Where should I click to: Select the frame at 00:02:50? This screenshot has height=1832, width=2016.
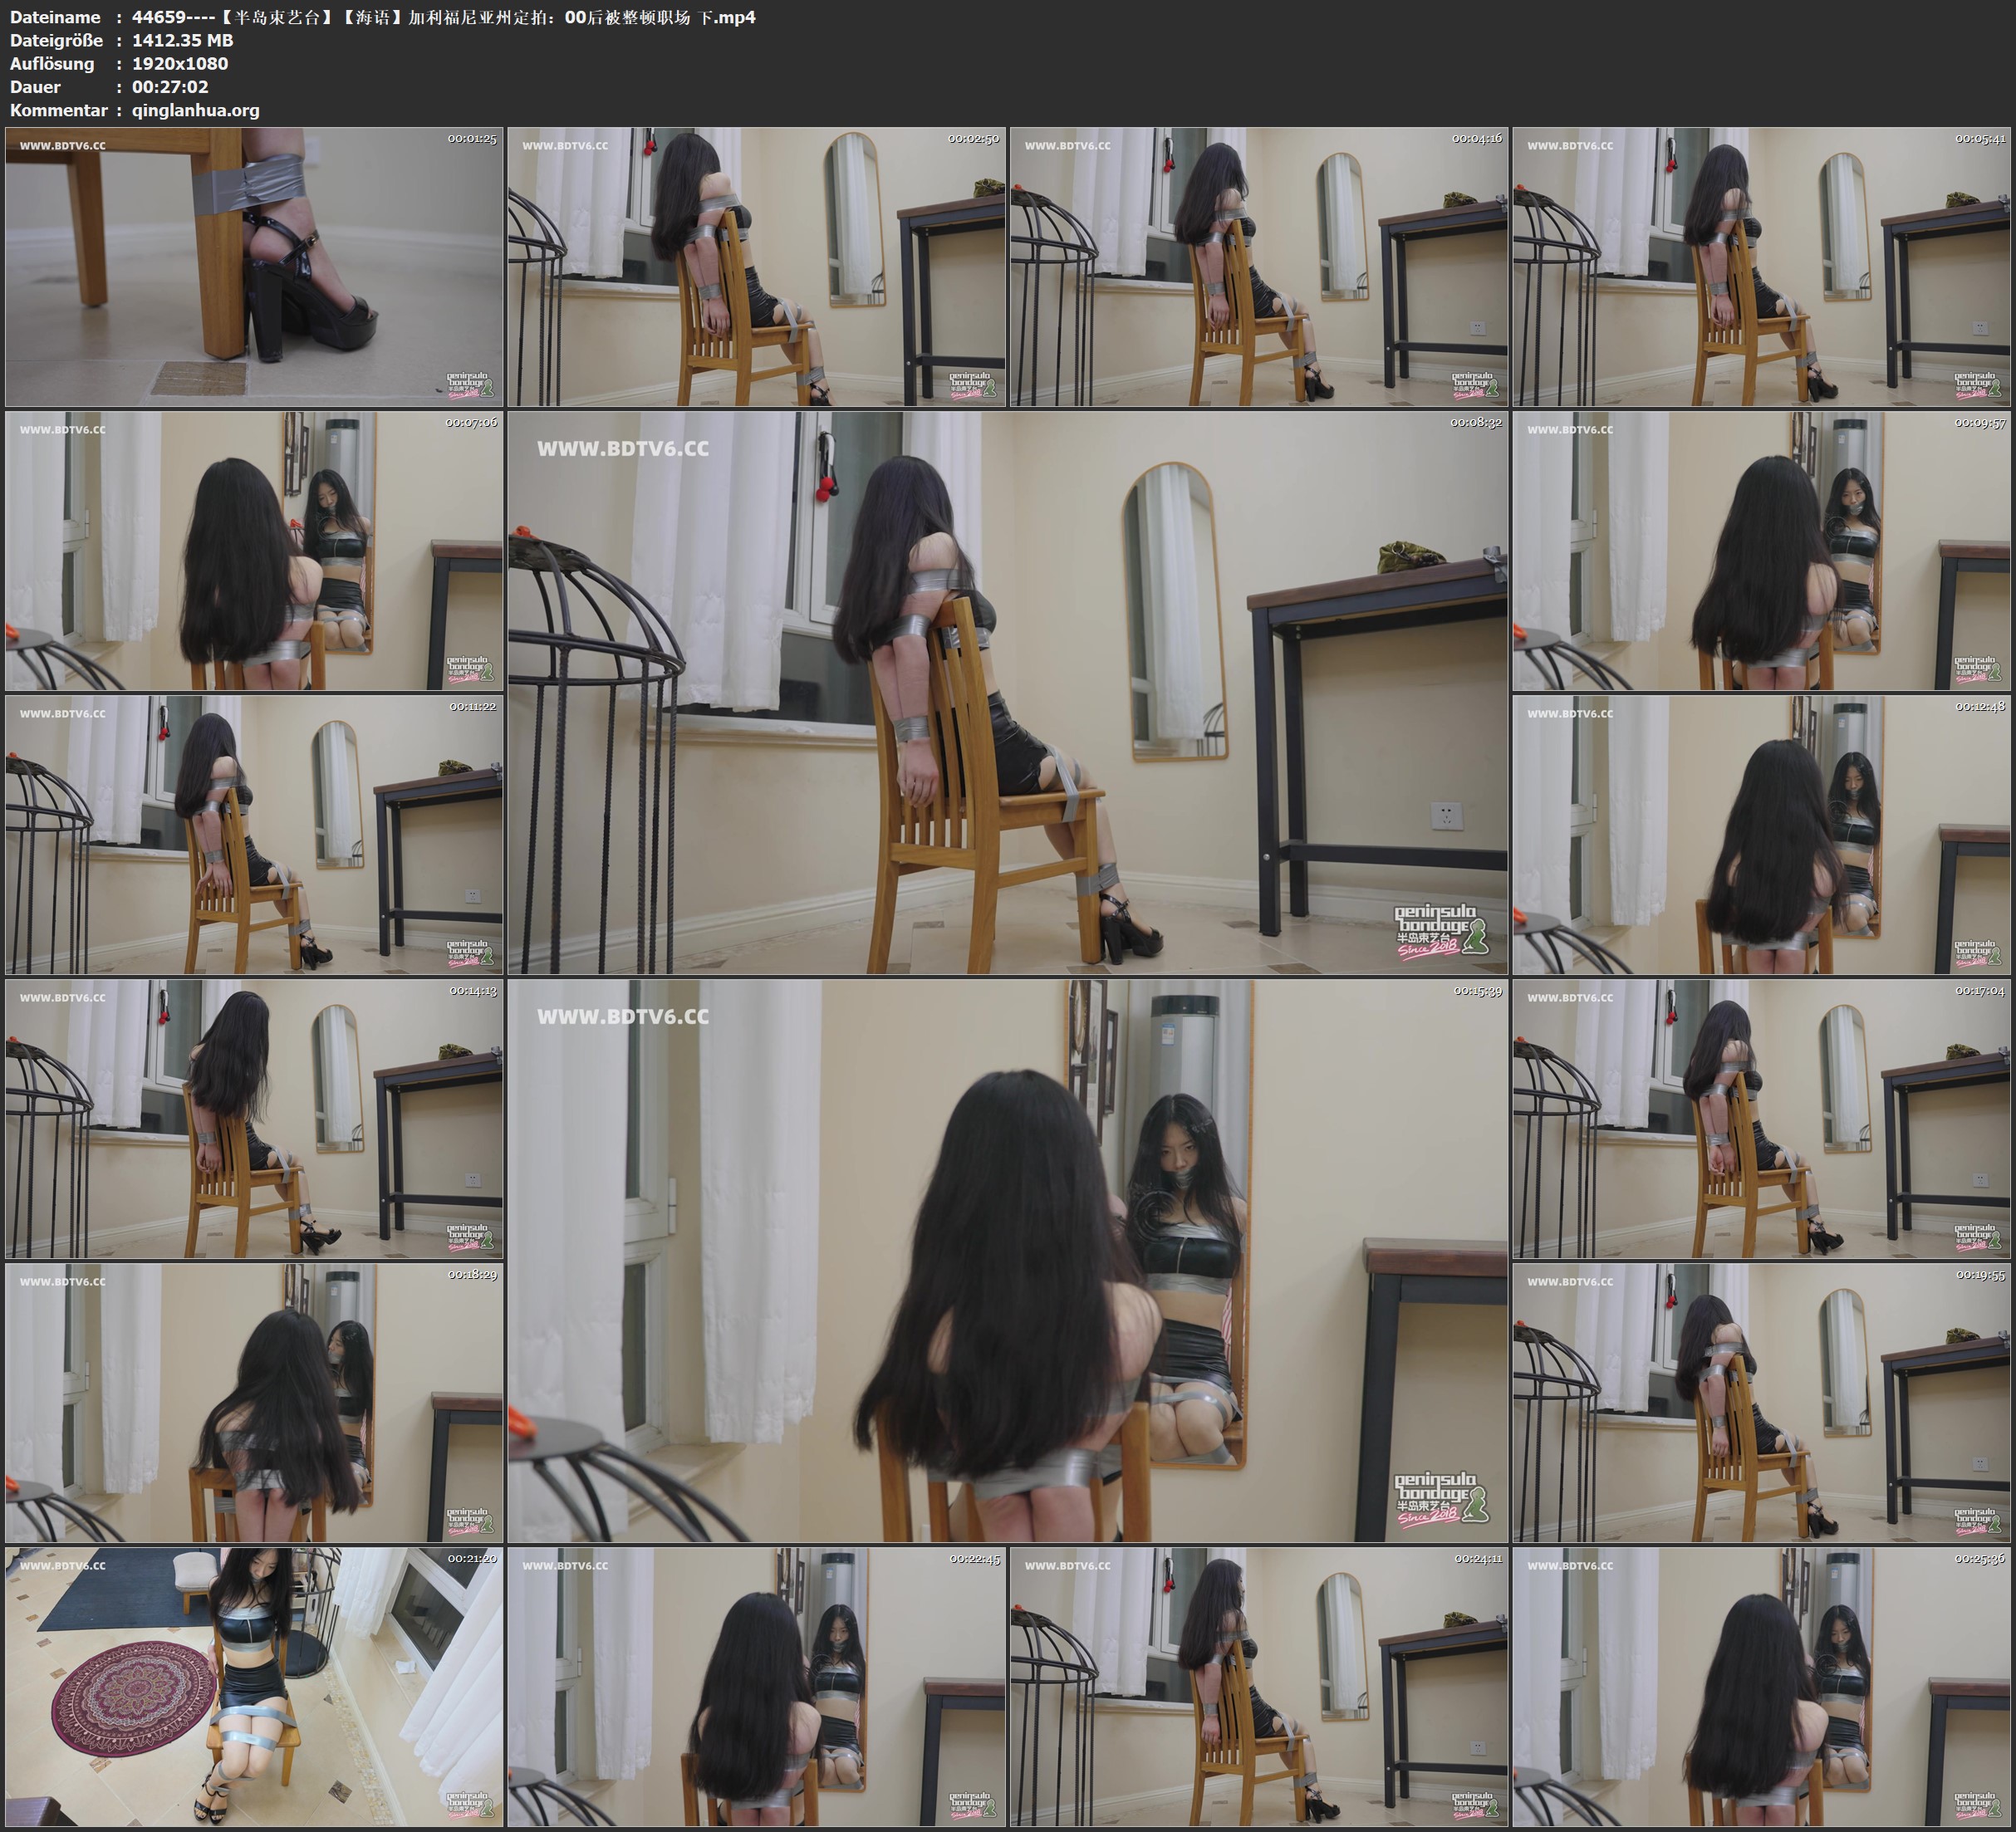756,266
